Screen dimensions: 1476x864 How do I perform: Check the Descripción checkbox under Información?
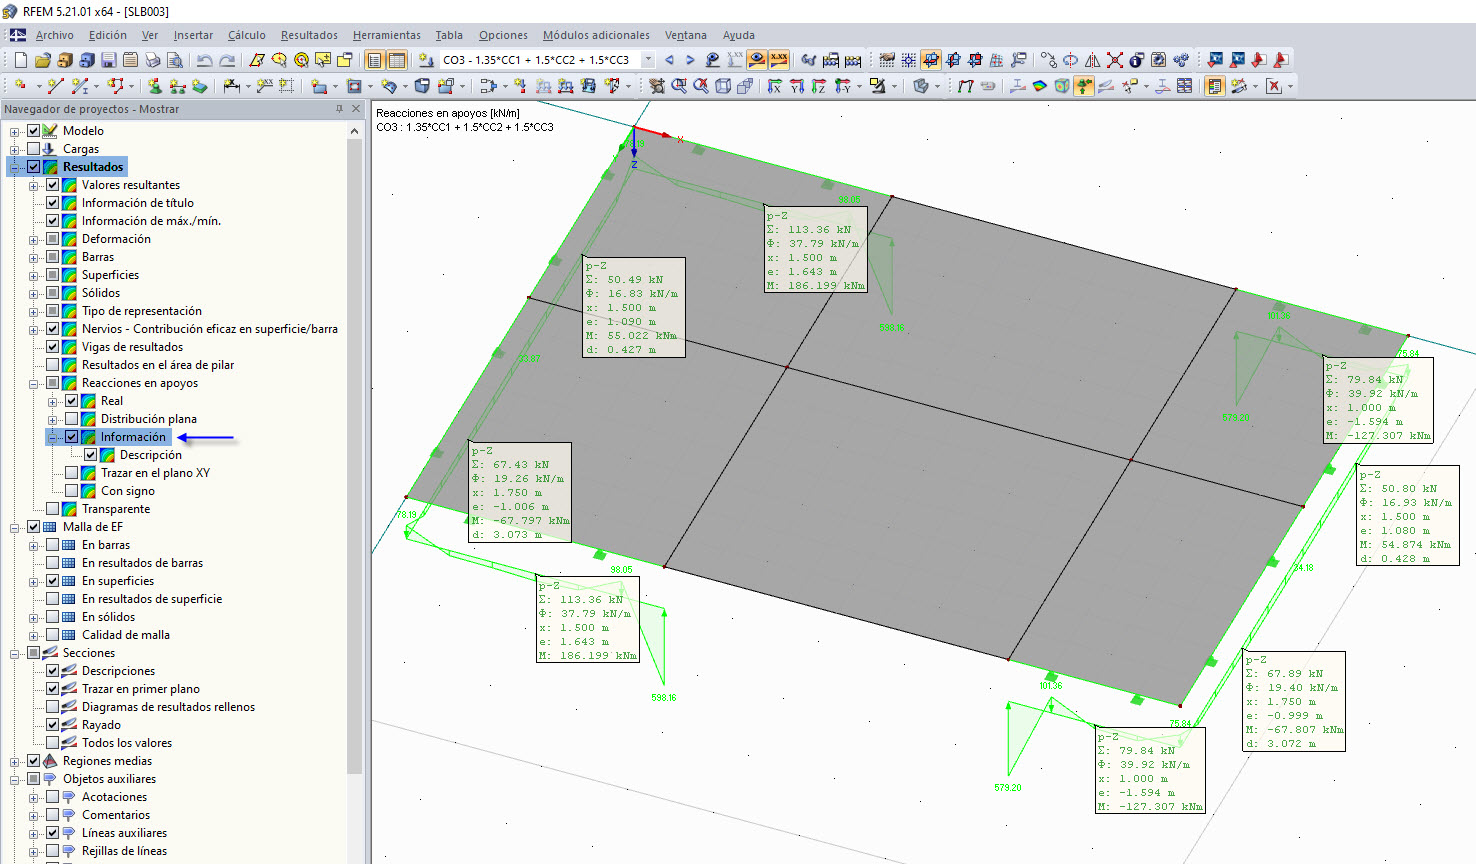(91, 455)
